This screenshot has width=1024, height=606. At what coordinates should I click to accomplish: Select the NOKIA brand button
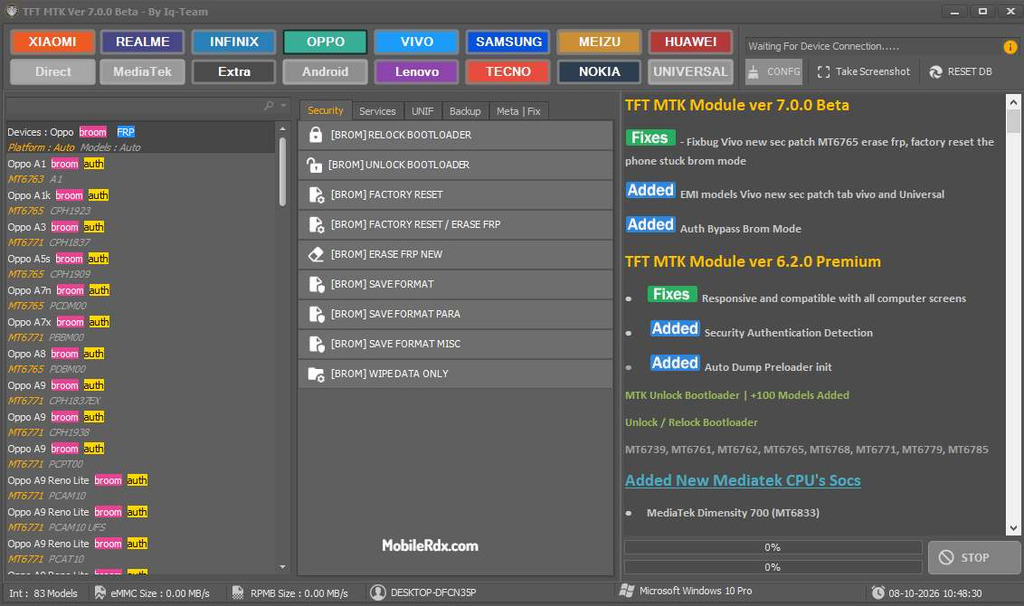600,72
